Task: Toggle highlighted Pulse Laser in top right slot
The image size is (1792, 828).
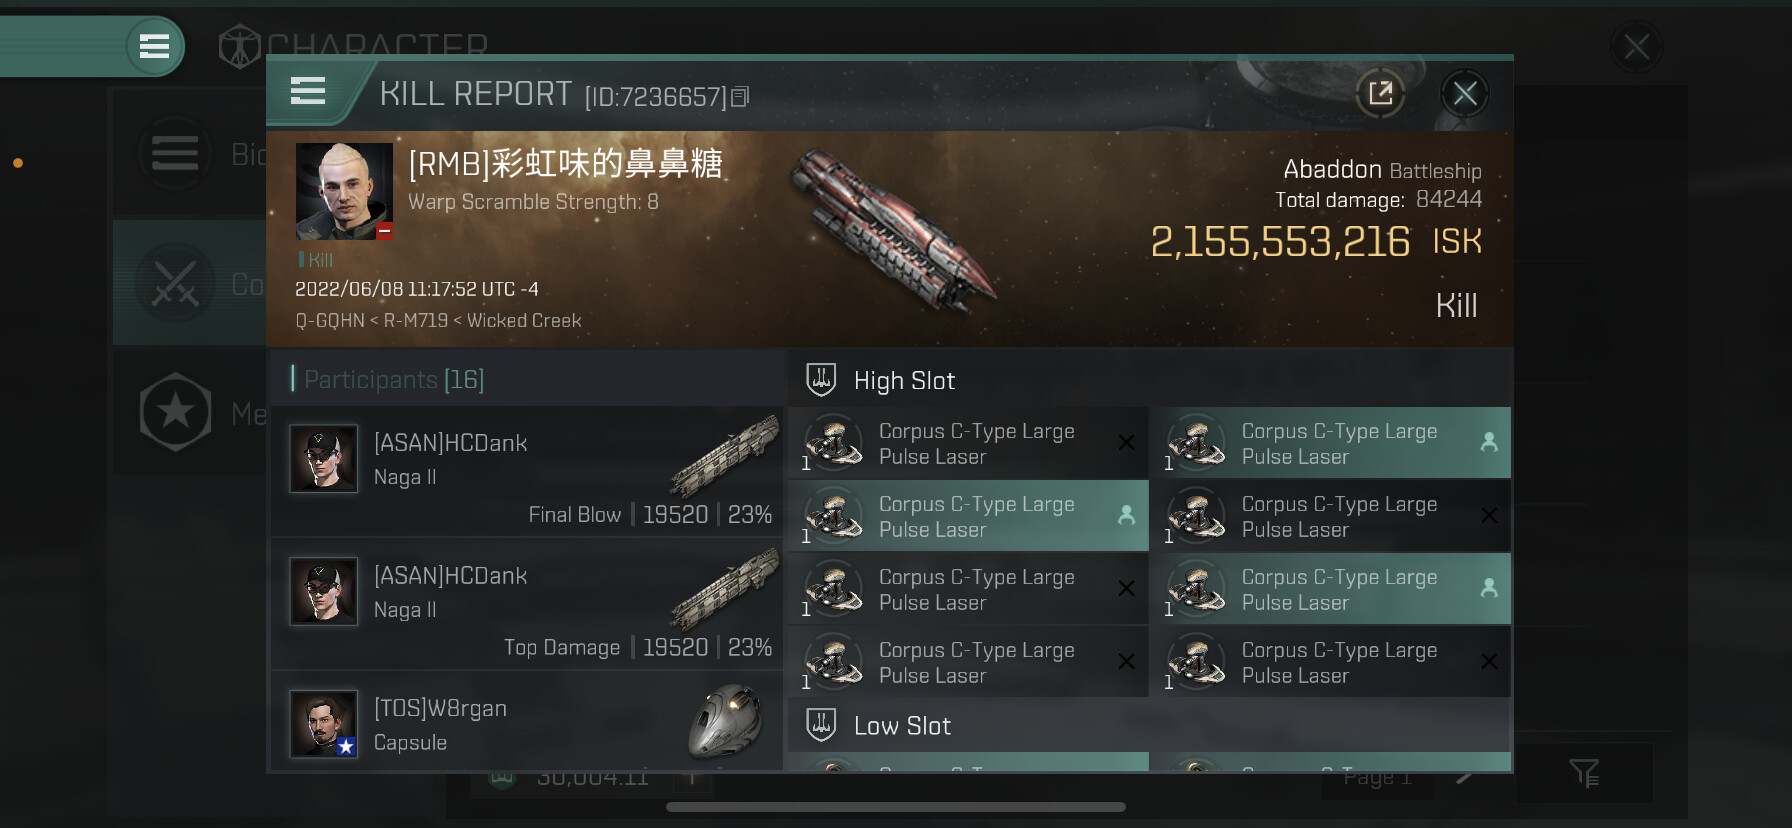Action: [x=1331, y=443]
